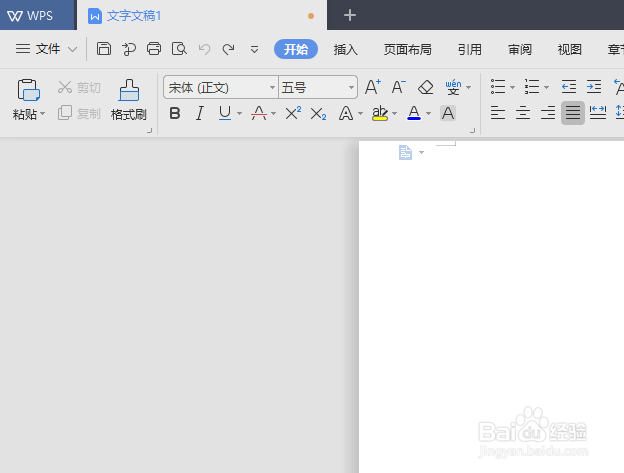Toggle Italic formatting
The width and height of the screenshot is (624, 473).
pos(200,113)
